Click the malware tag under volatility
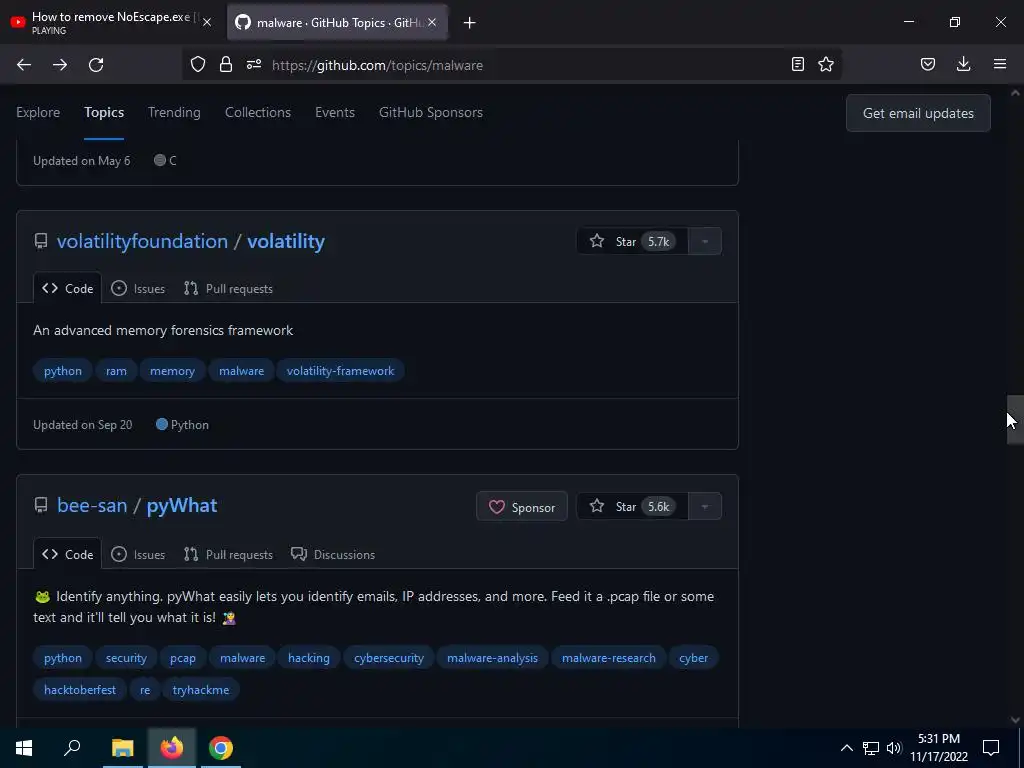The image size is (1024, 768). (242, 371)
